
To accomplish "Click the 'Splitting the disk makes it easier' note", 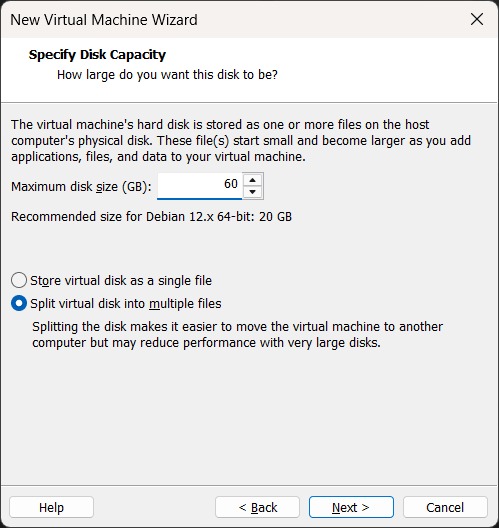I will point(237,335).
